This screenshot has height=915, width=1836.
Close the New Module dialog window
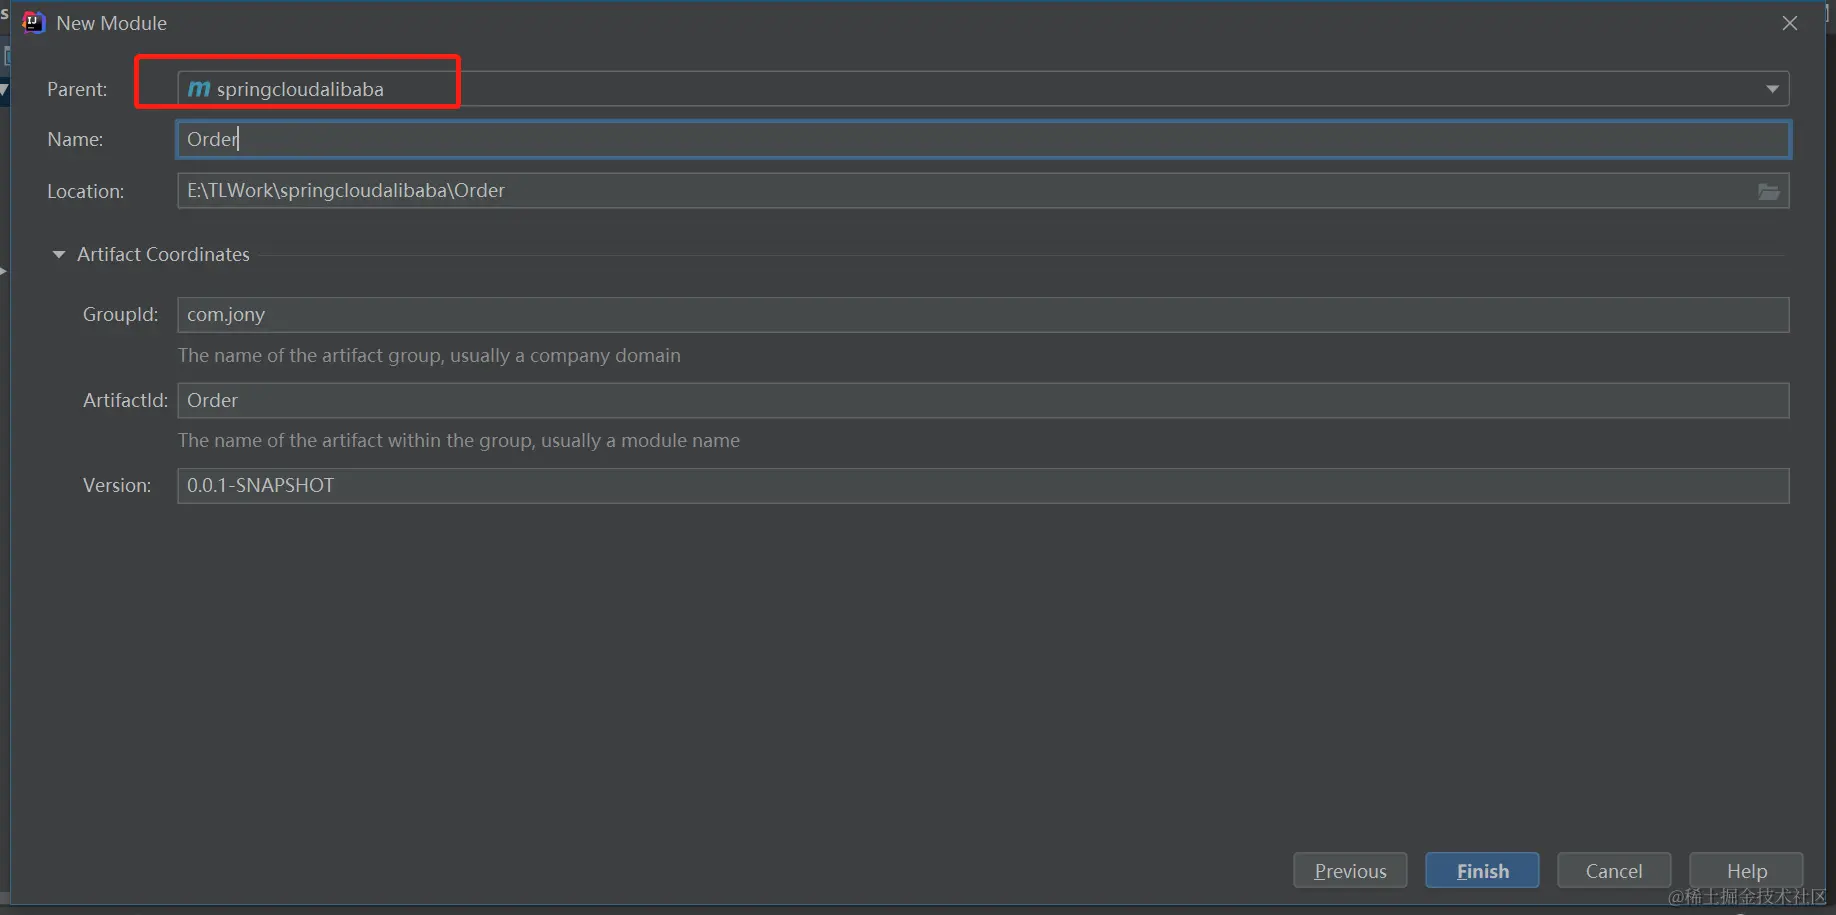coord(1790,23)
